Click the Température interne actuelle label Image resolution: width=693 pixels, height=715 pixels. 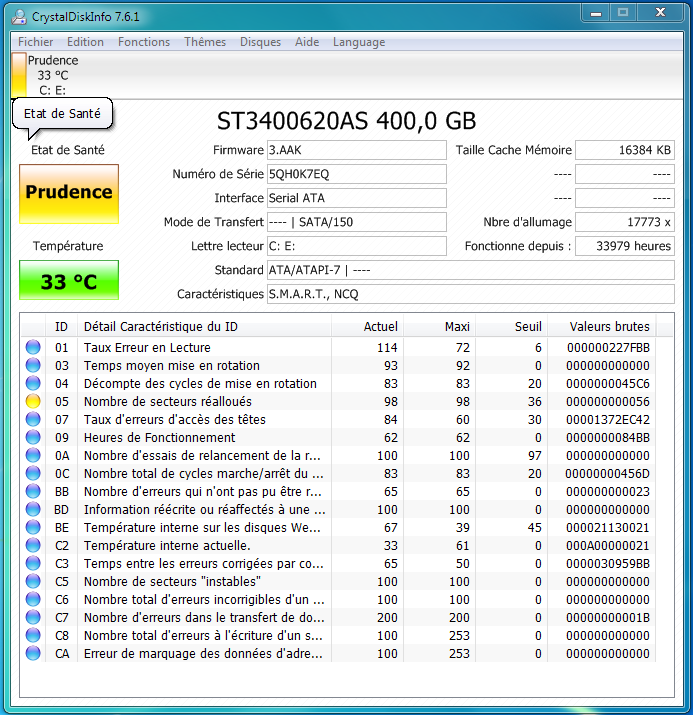(x=167, y=545)
